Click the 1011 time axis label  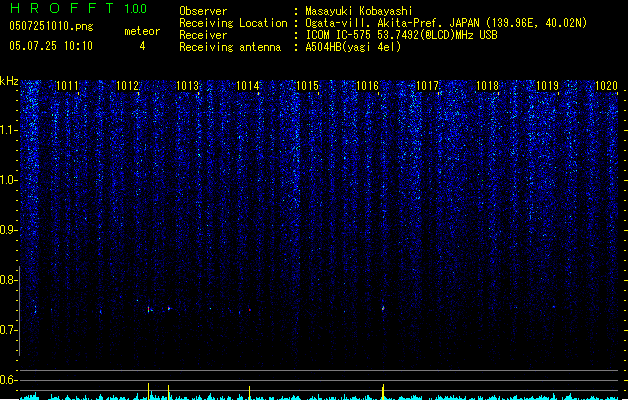[x=67, y=86]
